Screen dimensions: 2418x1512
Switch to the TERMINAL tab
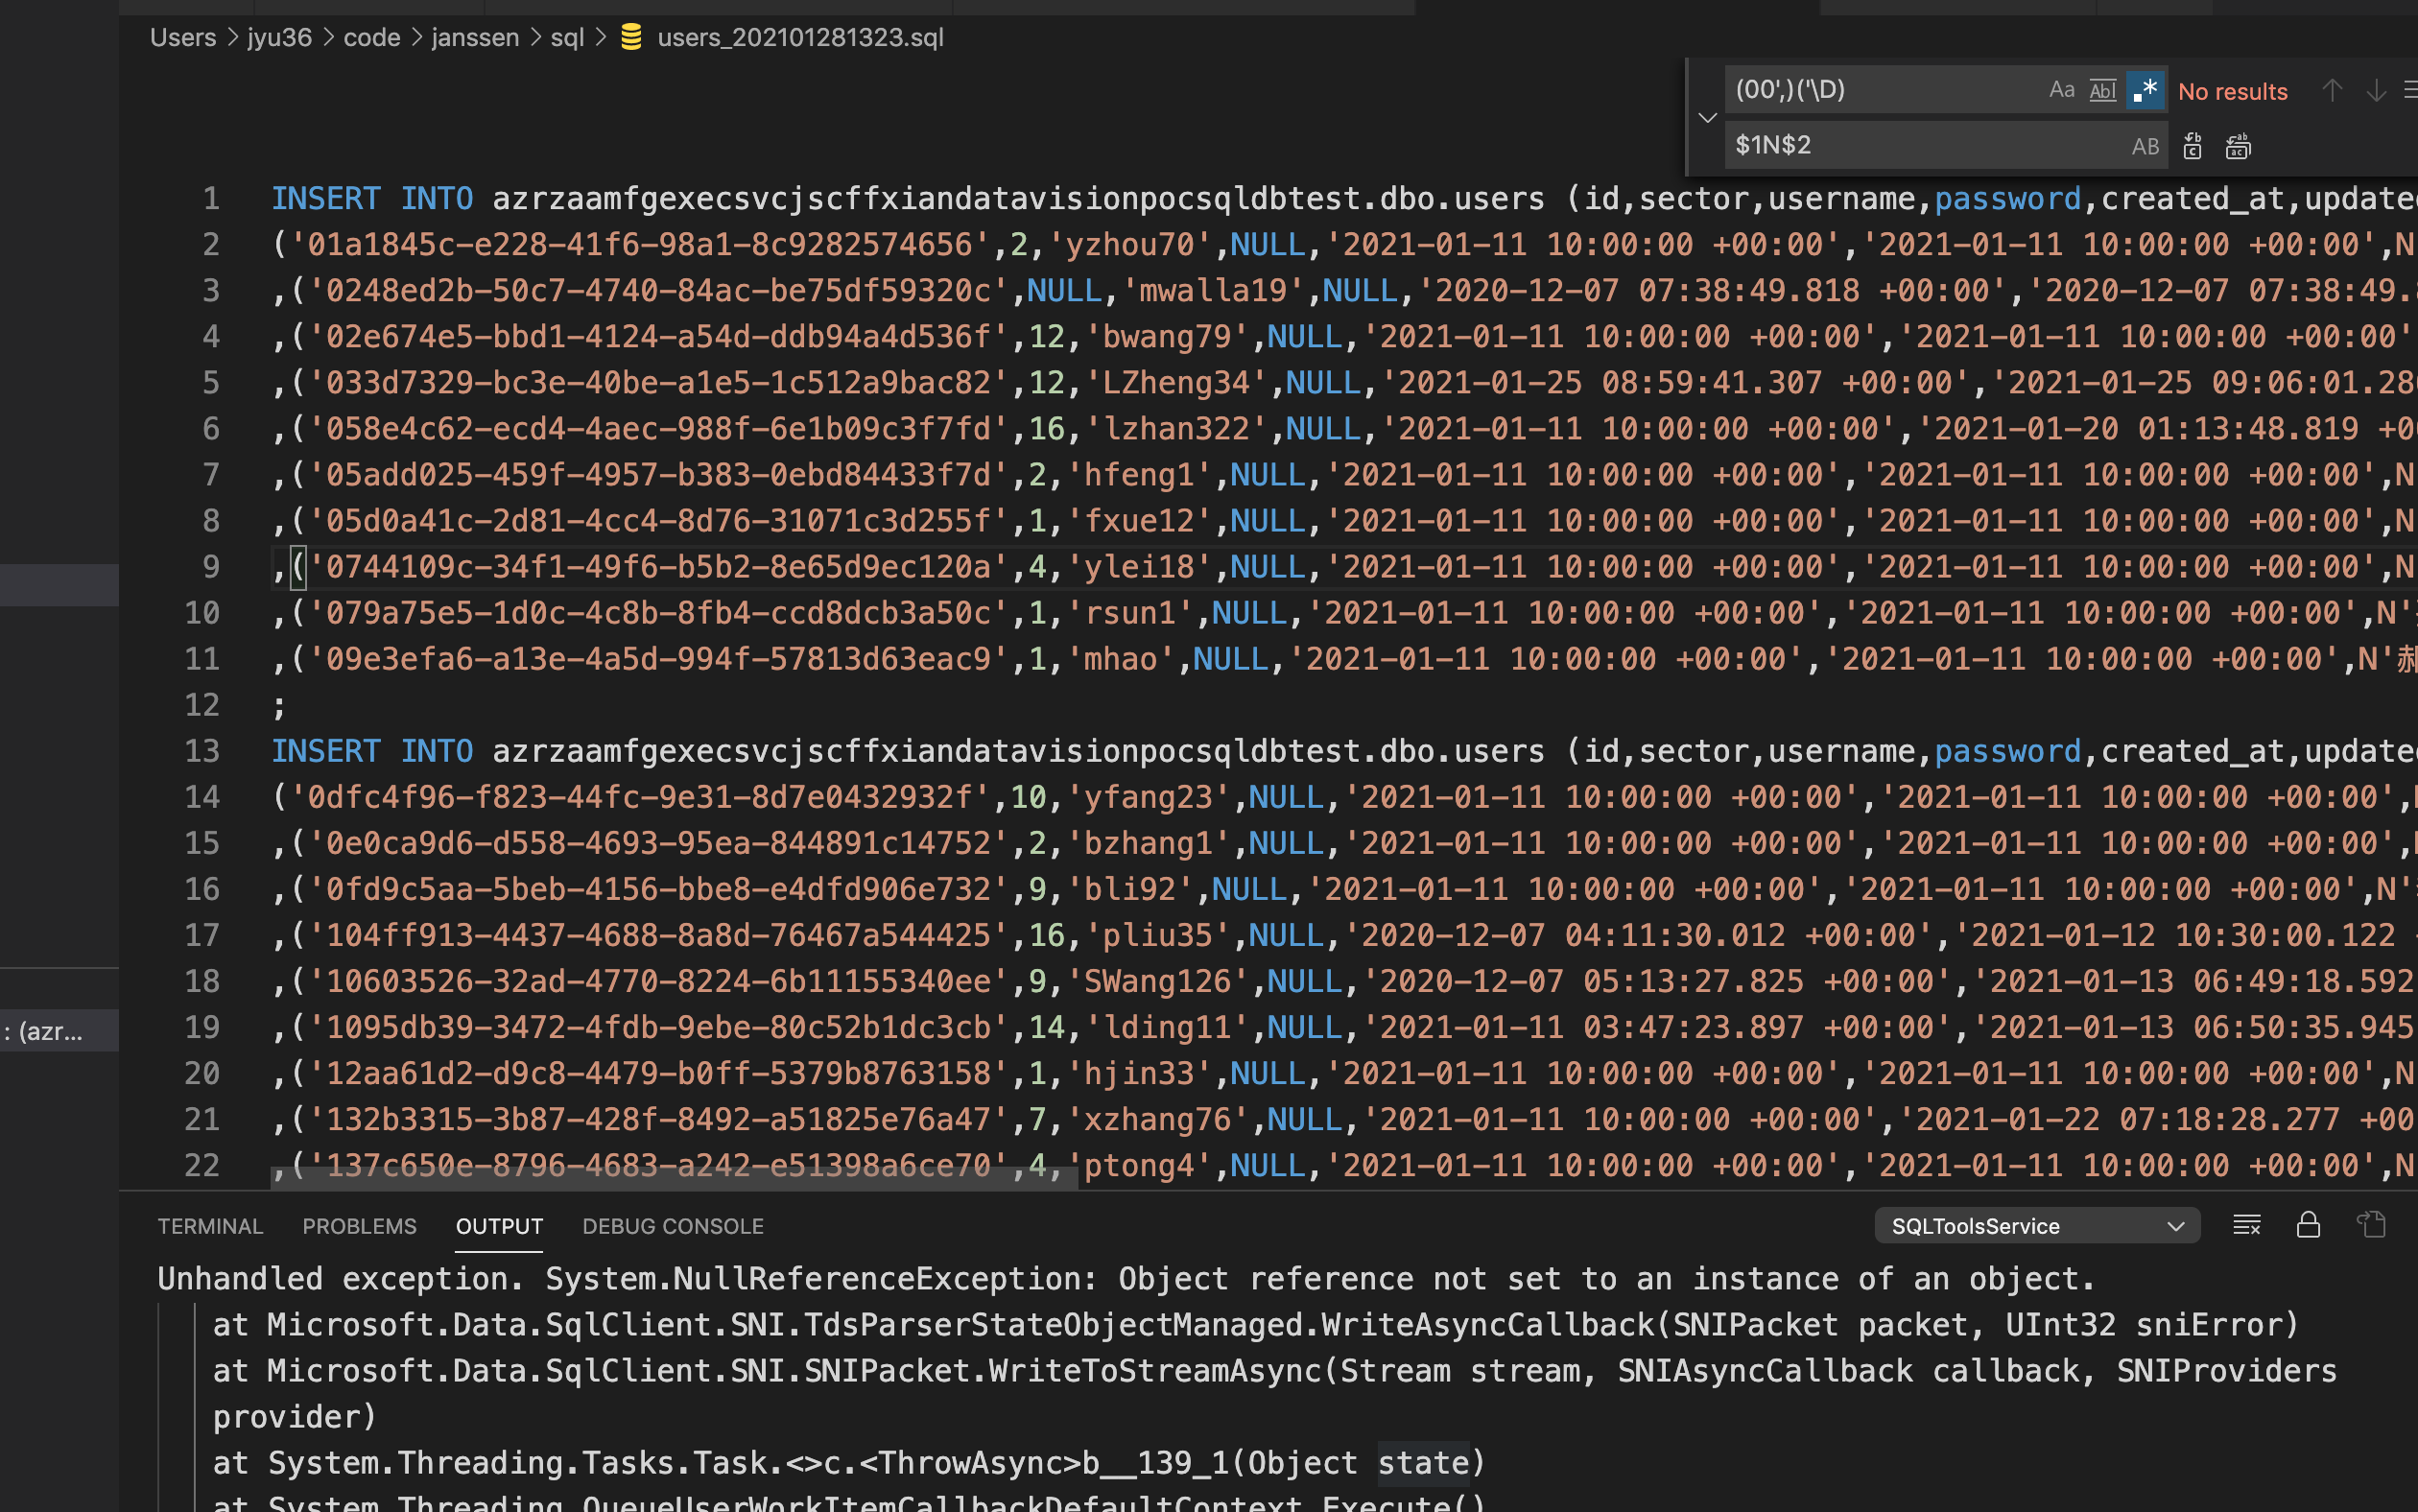pos(210,1226)
